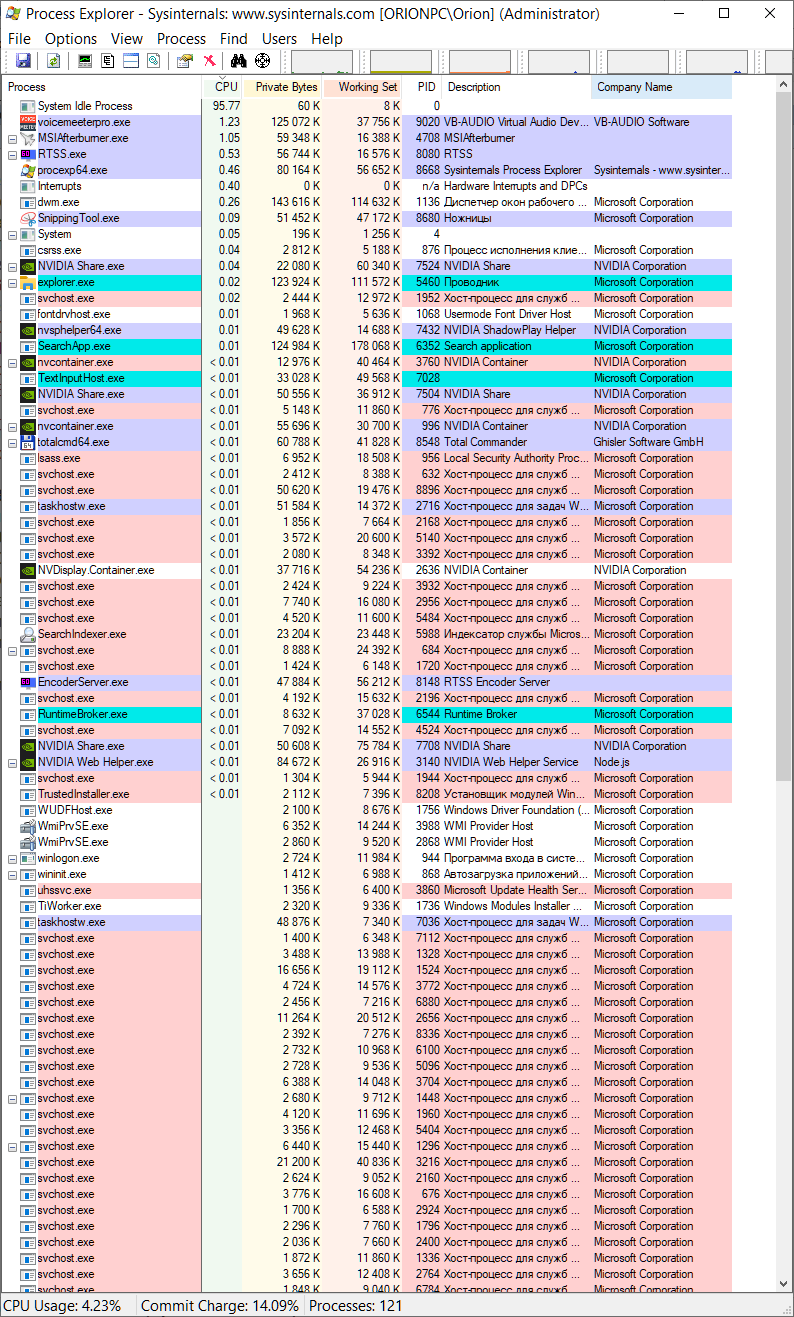Click the MSIAfterburner.exe process icon
Viewport: 794px width, 1317px height.
(x=28, y=138)
